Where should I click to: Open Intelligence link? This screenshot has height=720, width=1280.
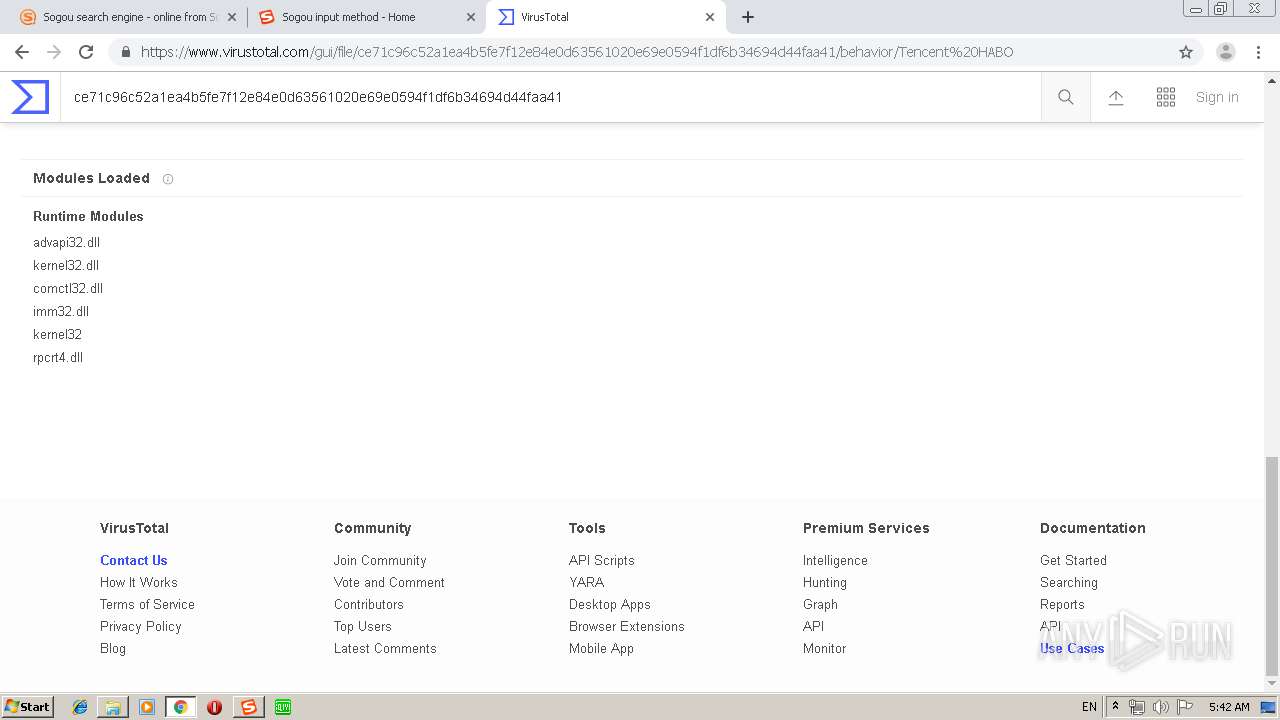(x=835, y=560)
